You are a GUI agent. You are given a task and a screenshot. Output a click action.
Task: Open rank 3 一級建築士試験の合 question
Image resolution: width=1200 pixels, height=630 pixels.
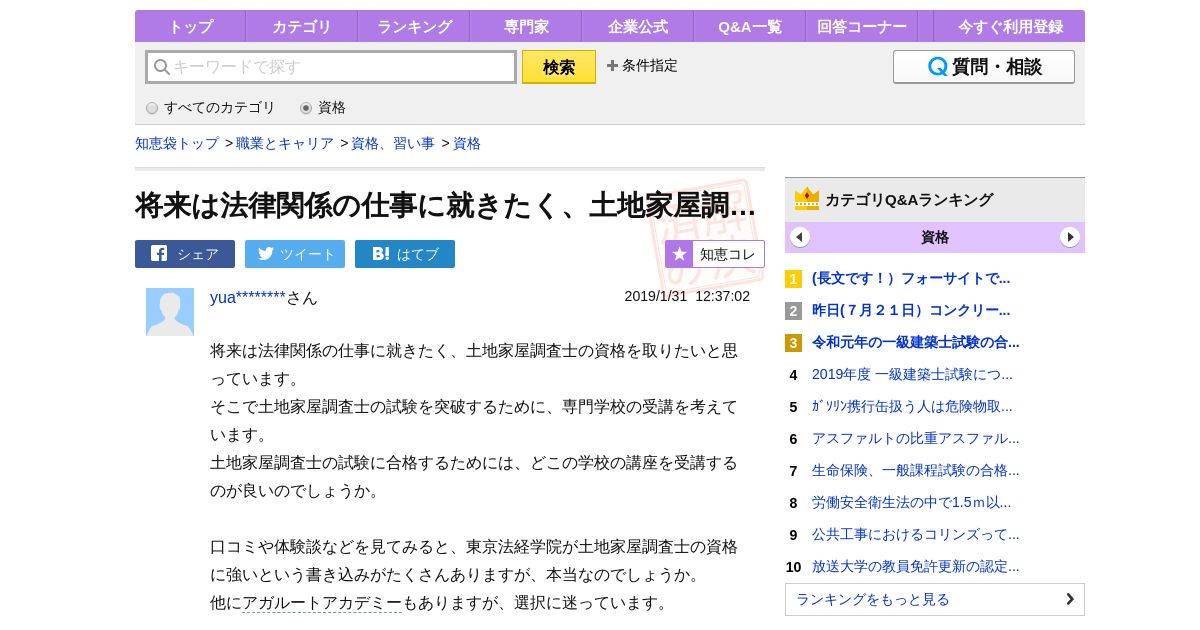point(916,342)
